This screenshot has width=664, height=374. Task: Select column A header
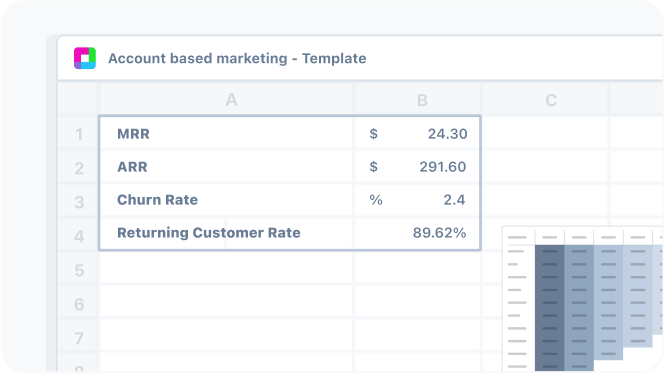pos(226,100)
